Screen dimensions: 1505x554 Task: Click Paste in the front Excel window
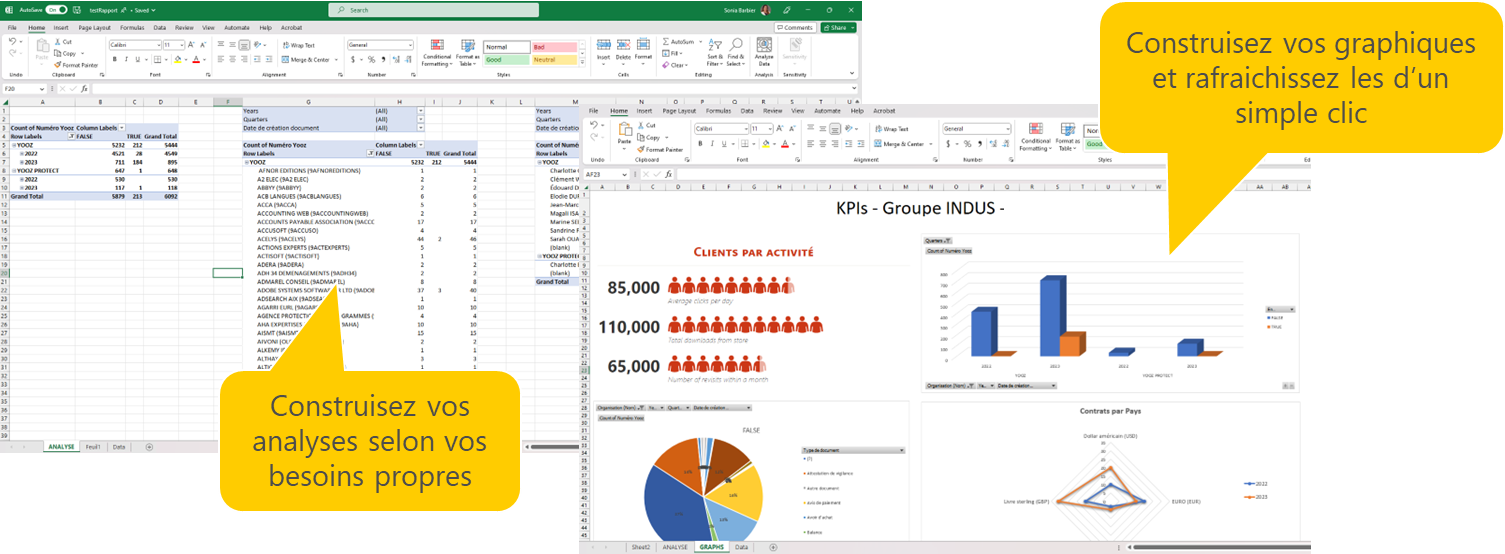(625, 135)
